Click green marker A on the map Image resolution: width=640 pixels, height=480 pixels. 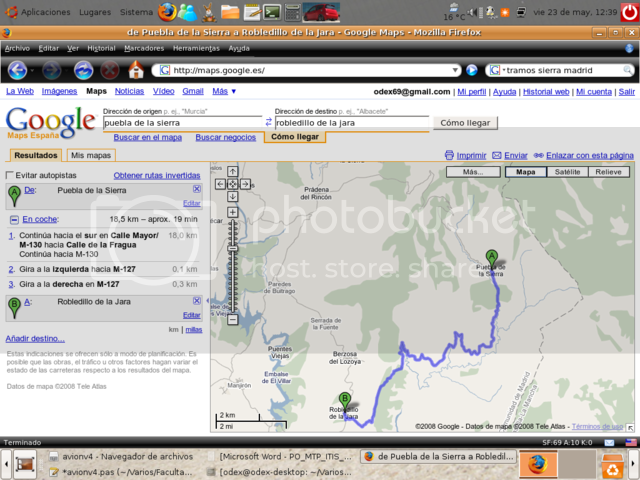(491, 257)
